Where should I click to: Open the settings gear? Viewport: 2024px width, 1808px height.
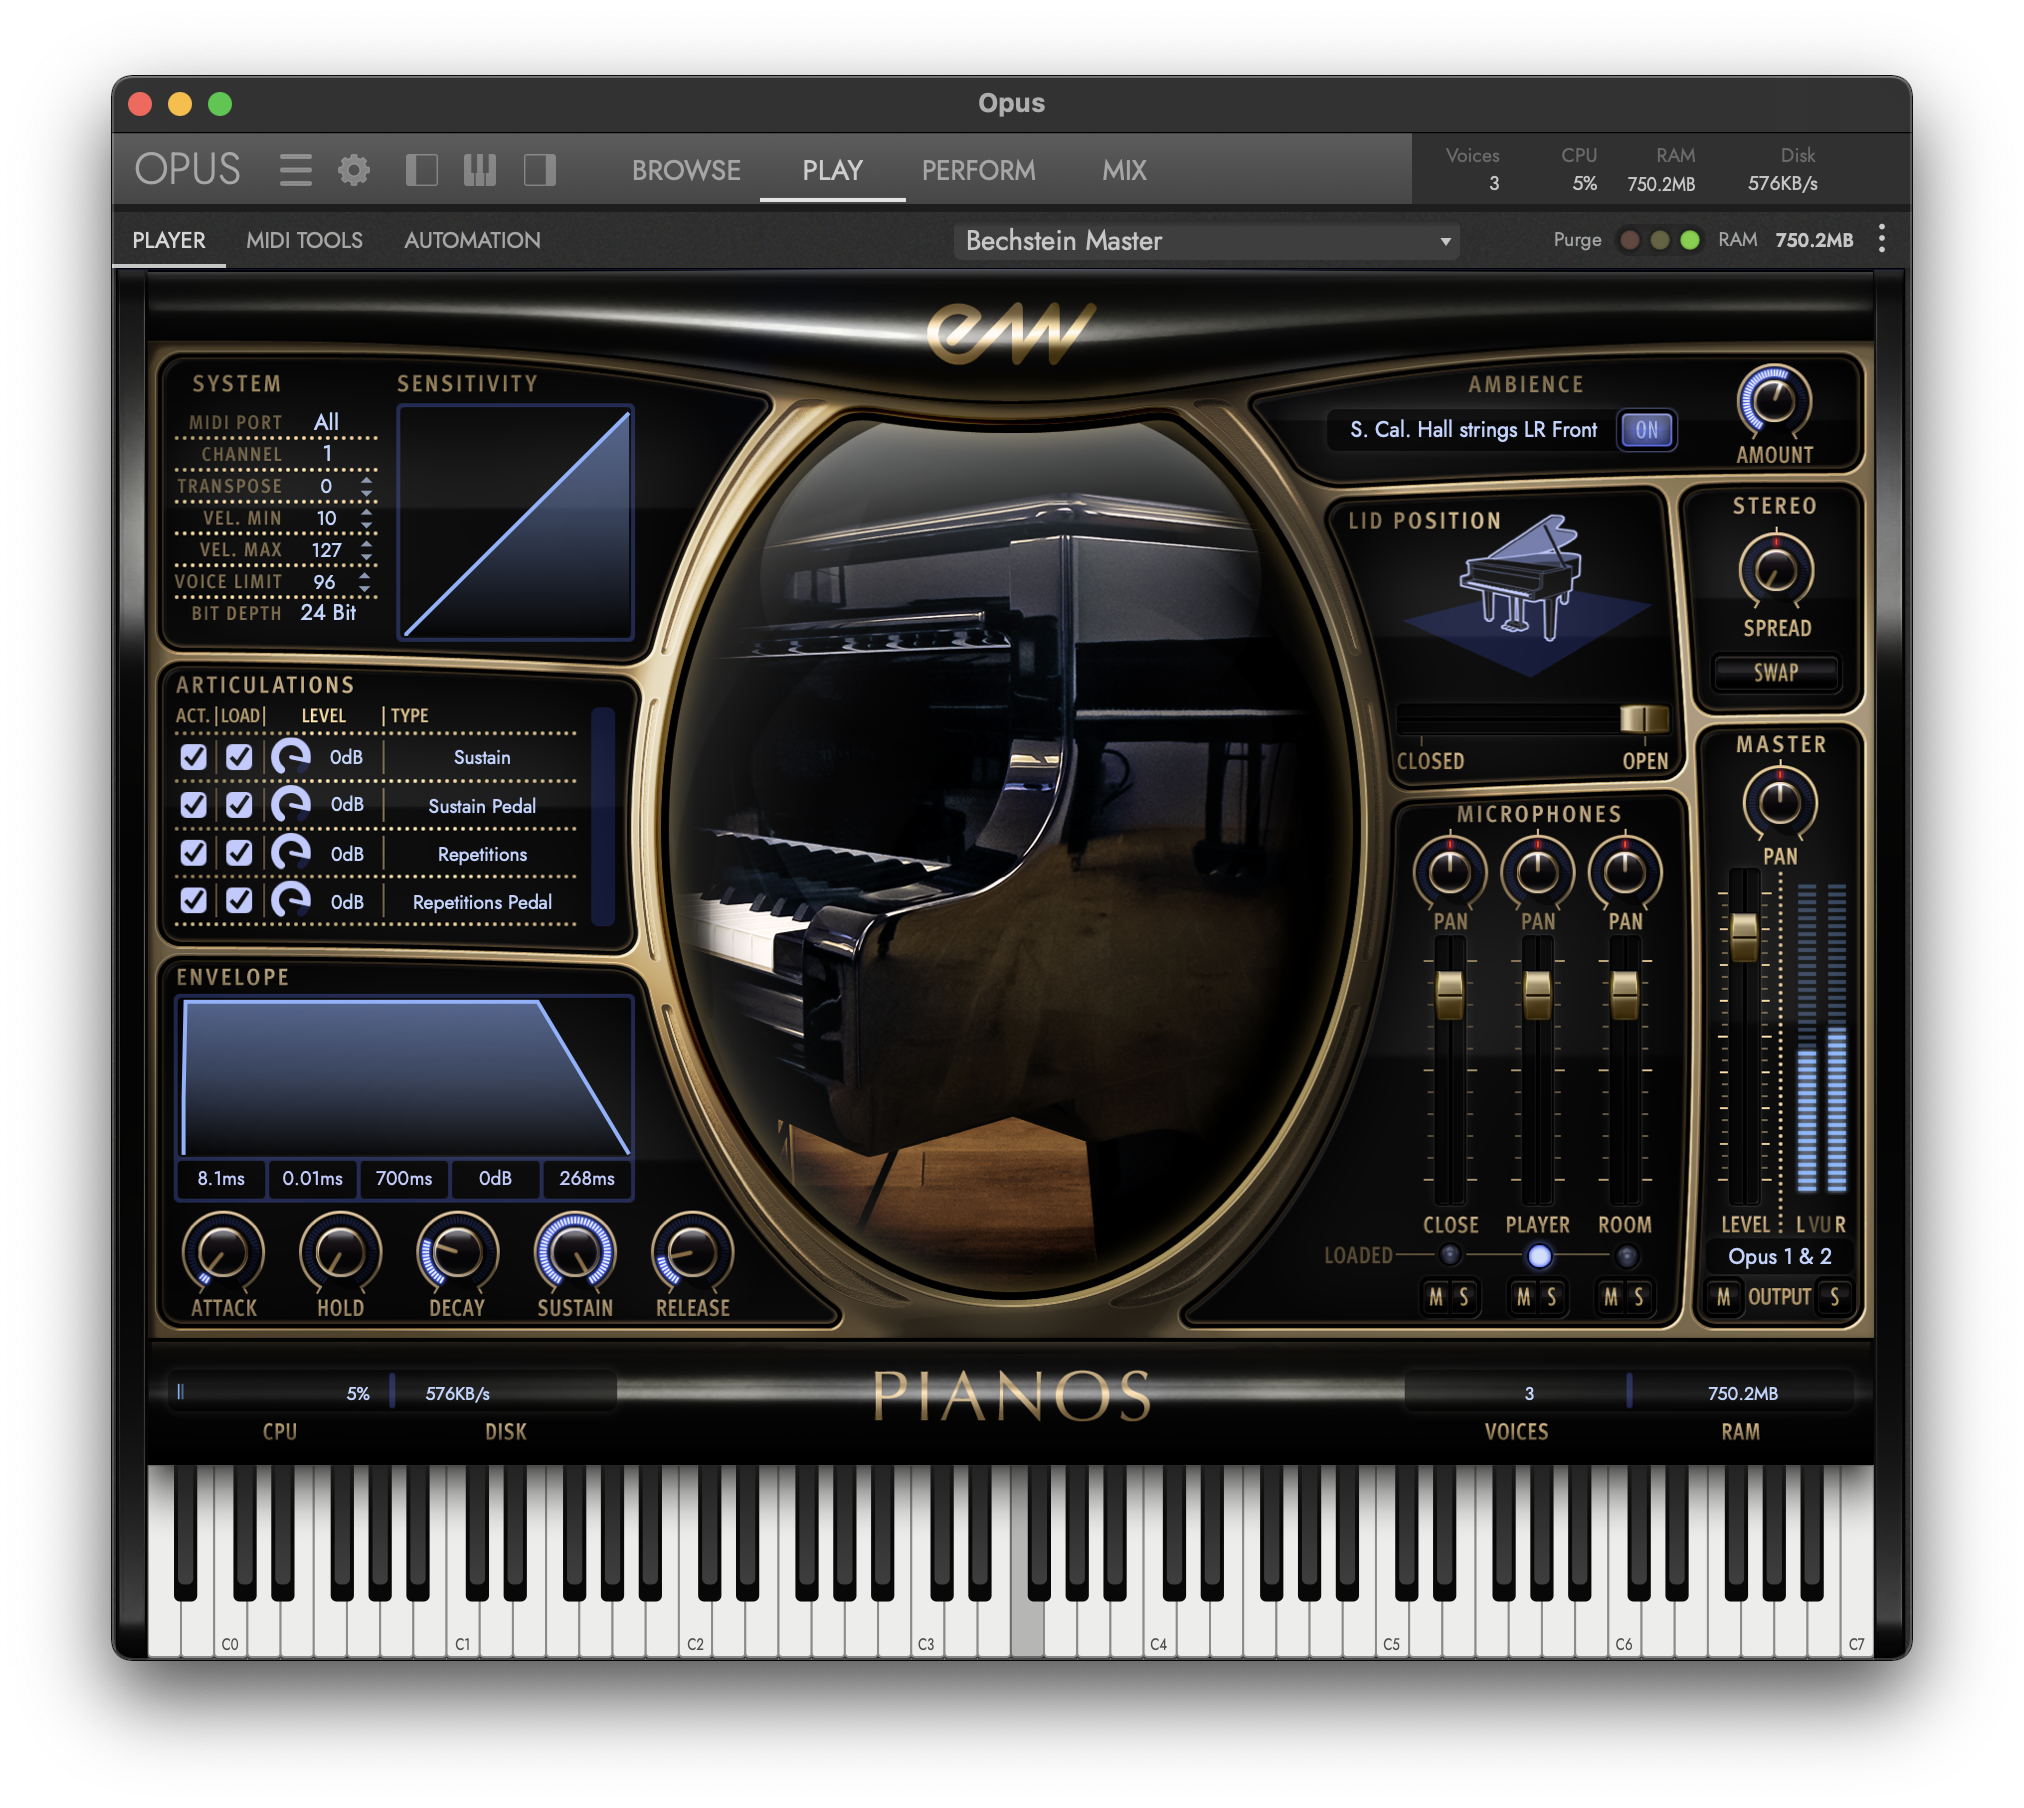click(x=355, y=170)
